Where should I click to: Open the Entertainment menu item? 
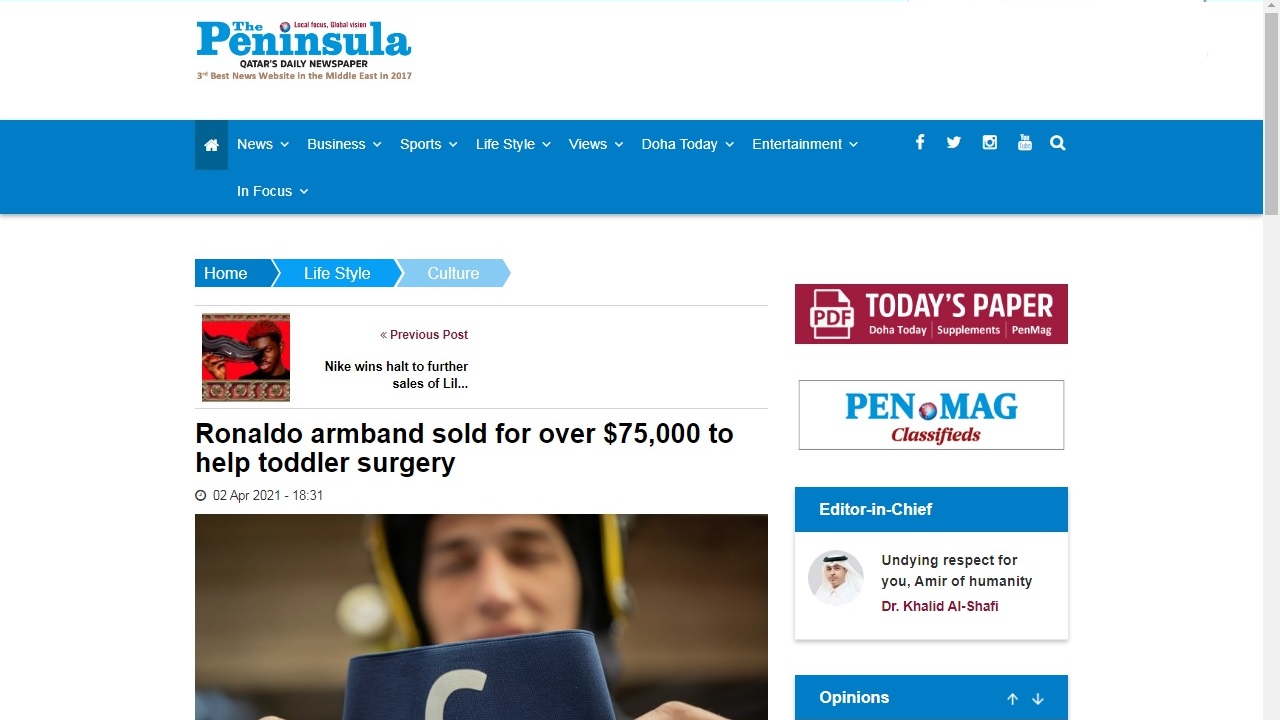coord(805,144)
